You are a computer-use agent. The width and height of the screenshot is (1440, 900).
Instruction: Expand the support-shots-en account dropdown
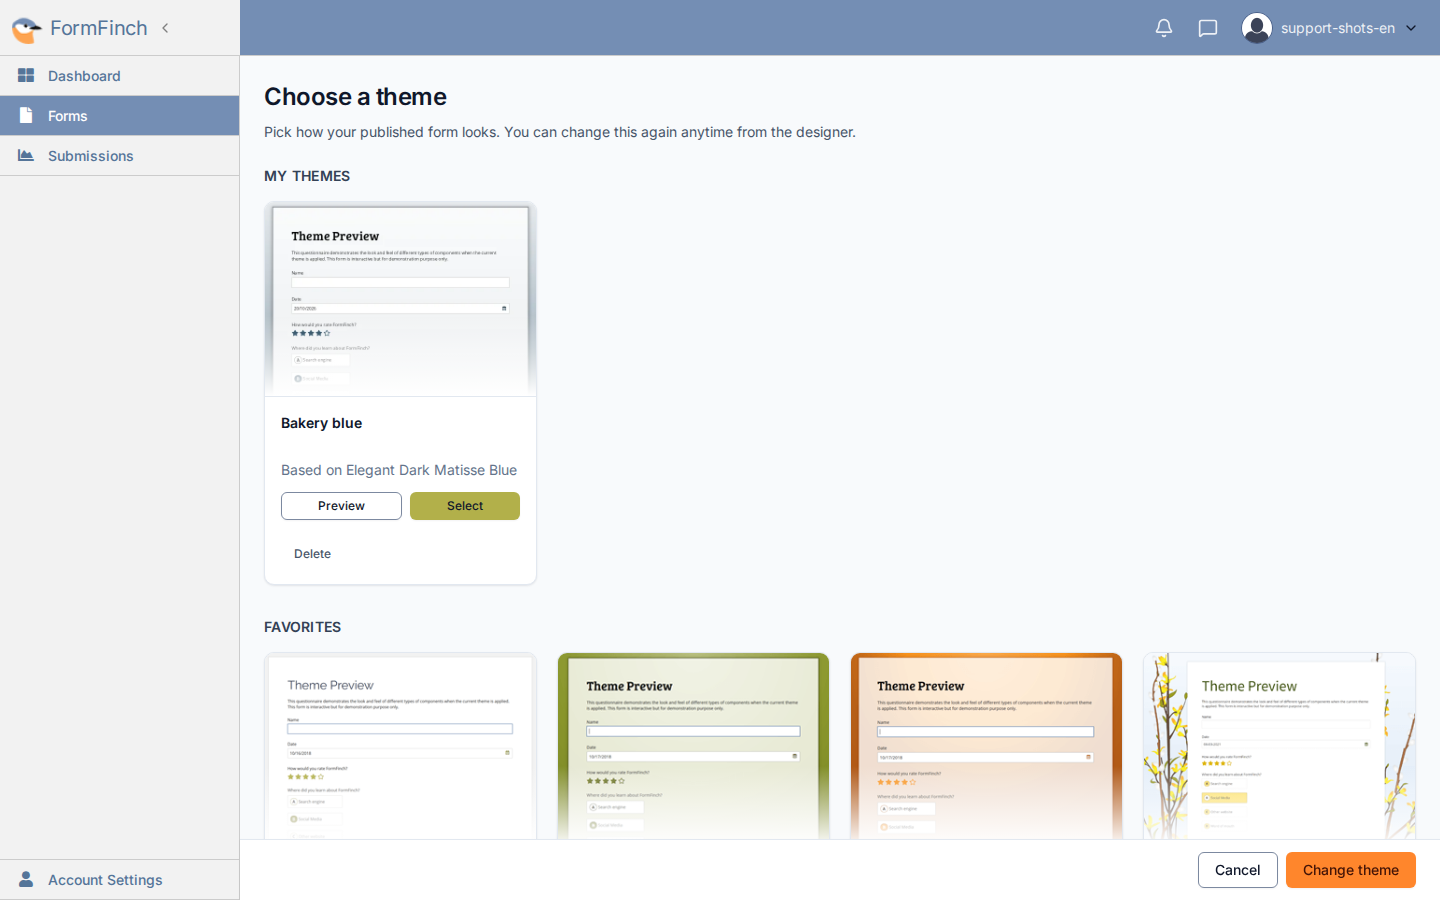click(1411, 28)
